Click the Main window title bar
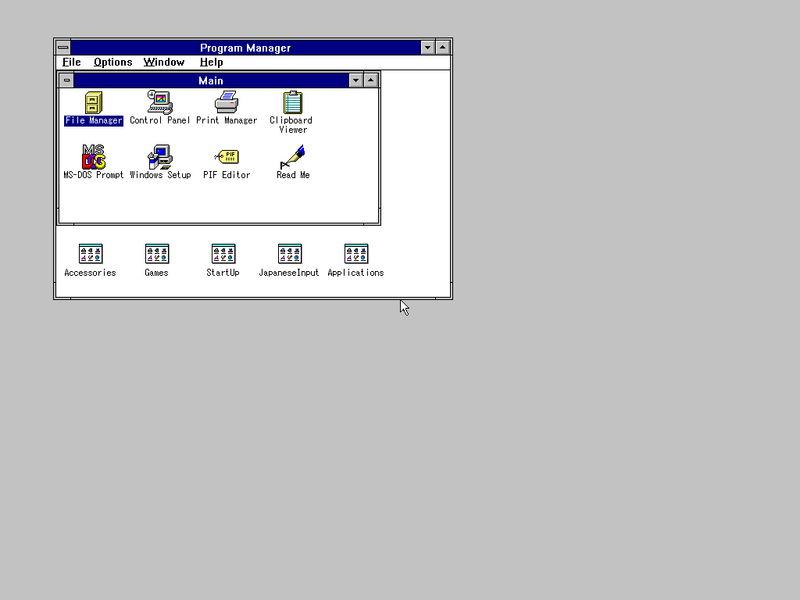This screenshot has width=800, height=600. (211, 80)
